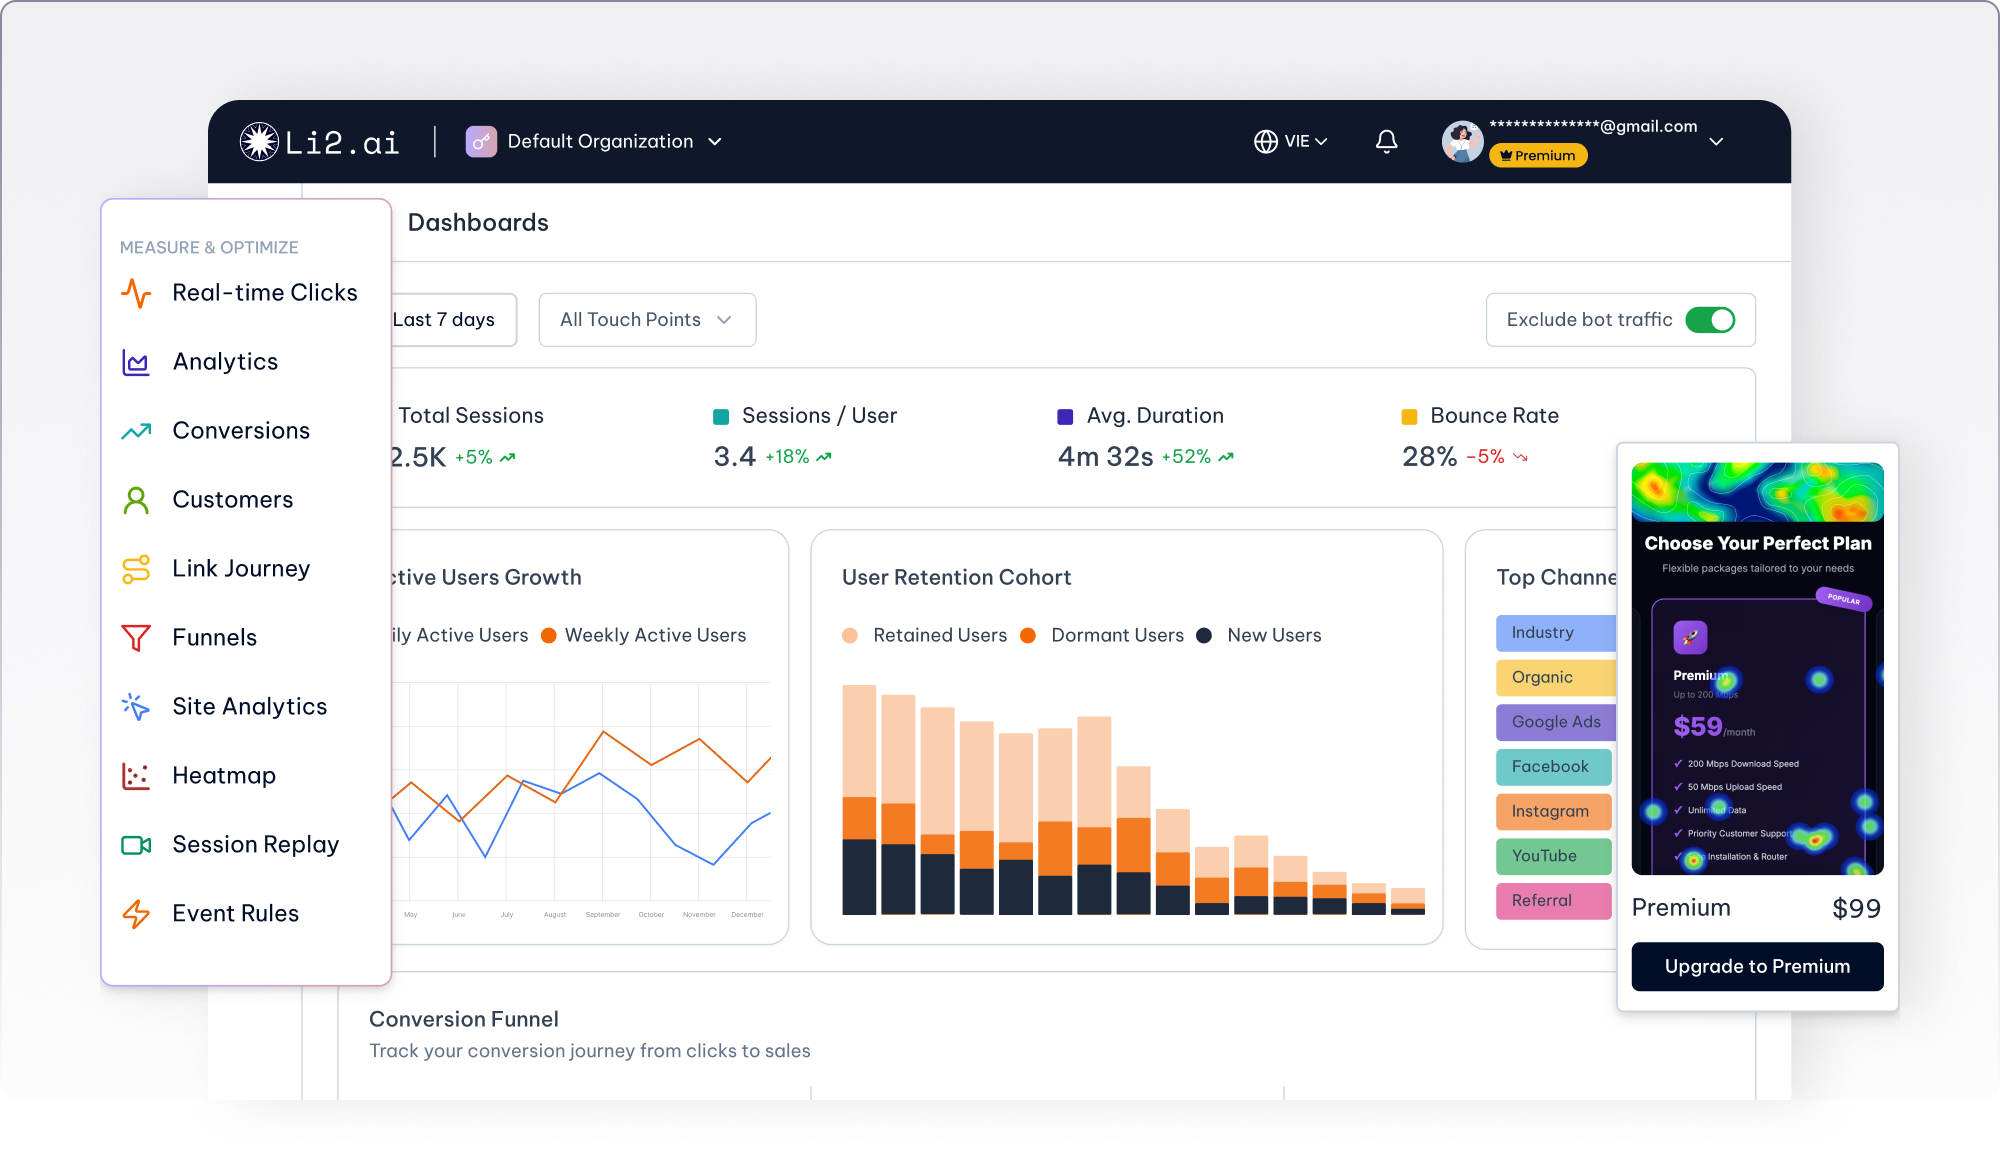Click the rocket icon in the plan card
2000x1160 pixels.
click(1690, 637)
